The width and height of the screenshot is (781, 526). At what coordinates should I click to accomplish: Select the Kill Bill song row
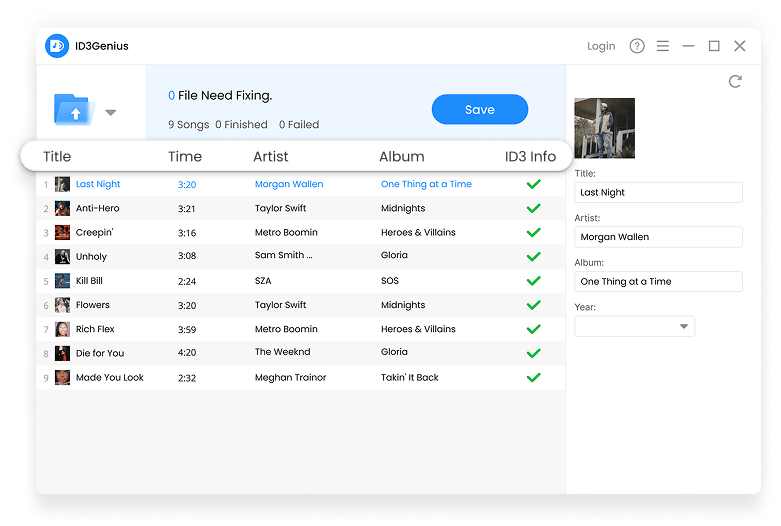point(301,281)
